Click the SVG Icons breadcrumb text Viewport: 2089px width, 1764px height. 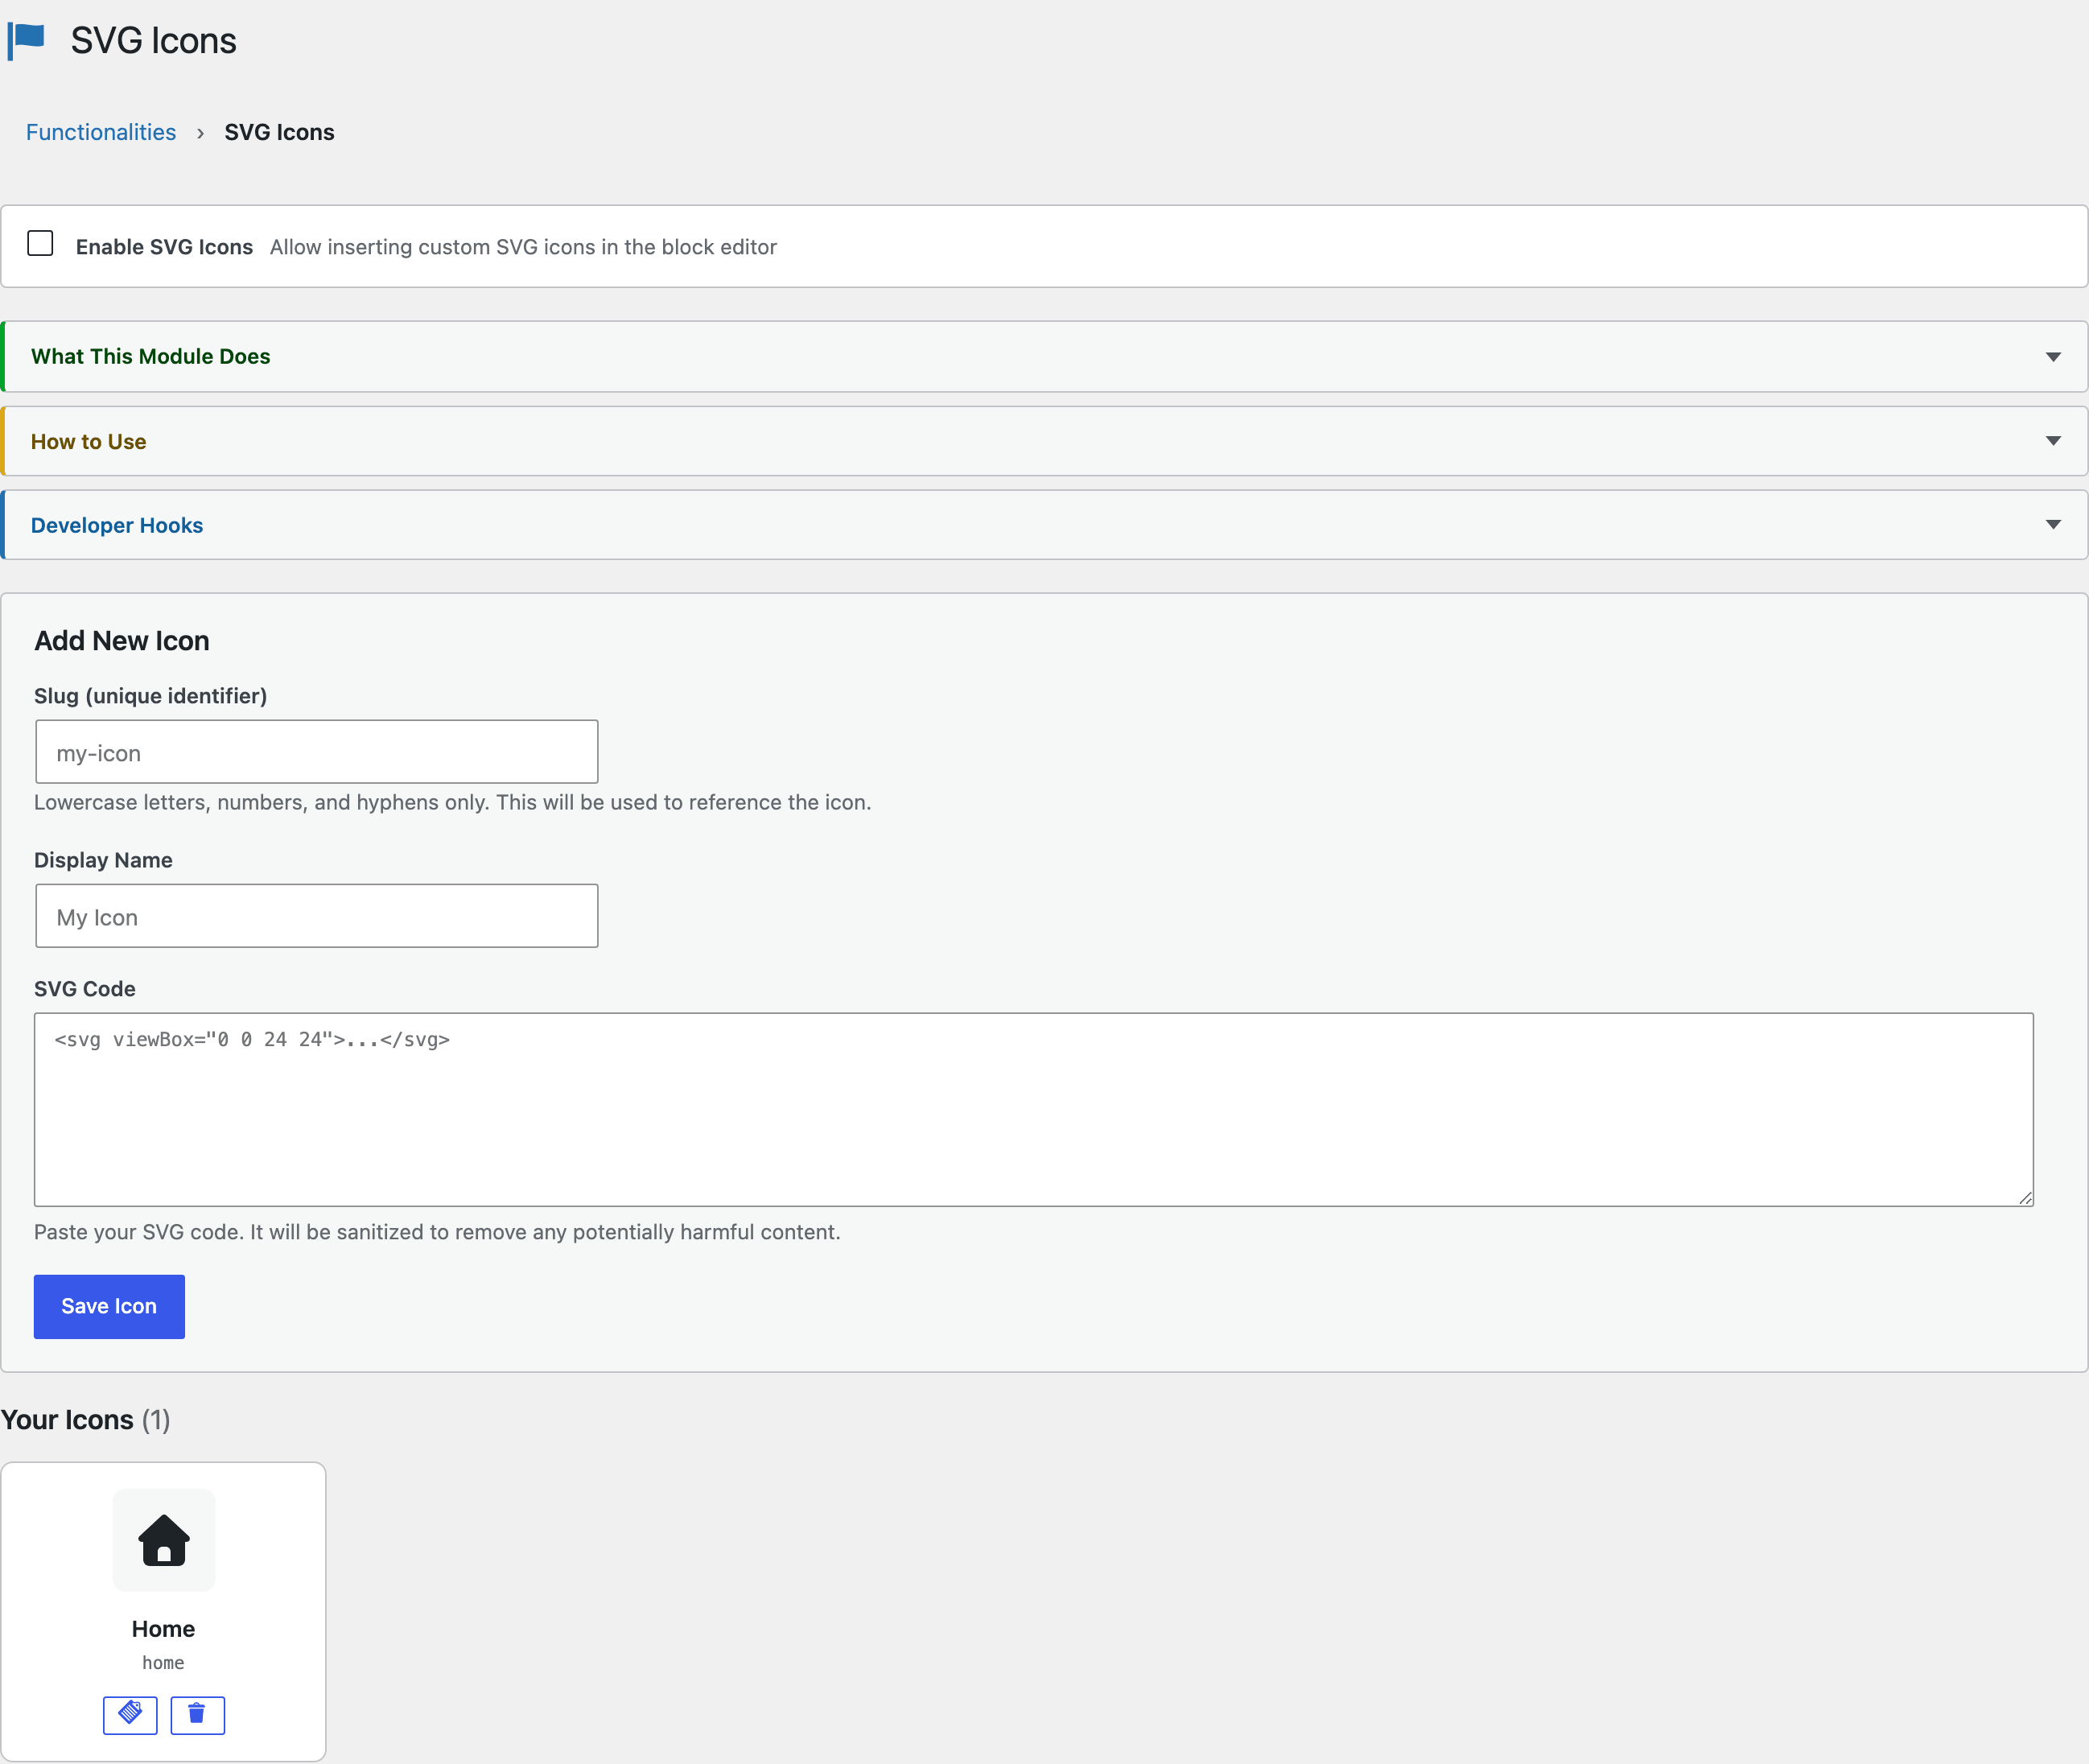click(279, 132)
